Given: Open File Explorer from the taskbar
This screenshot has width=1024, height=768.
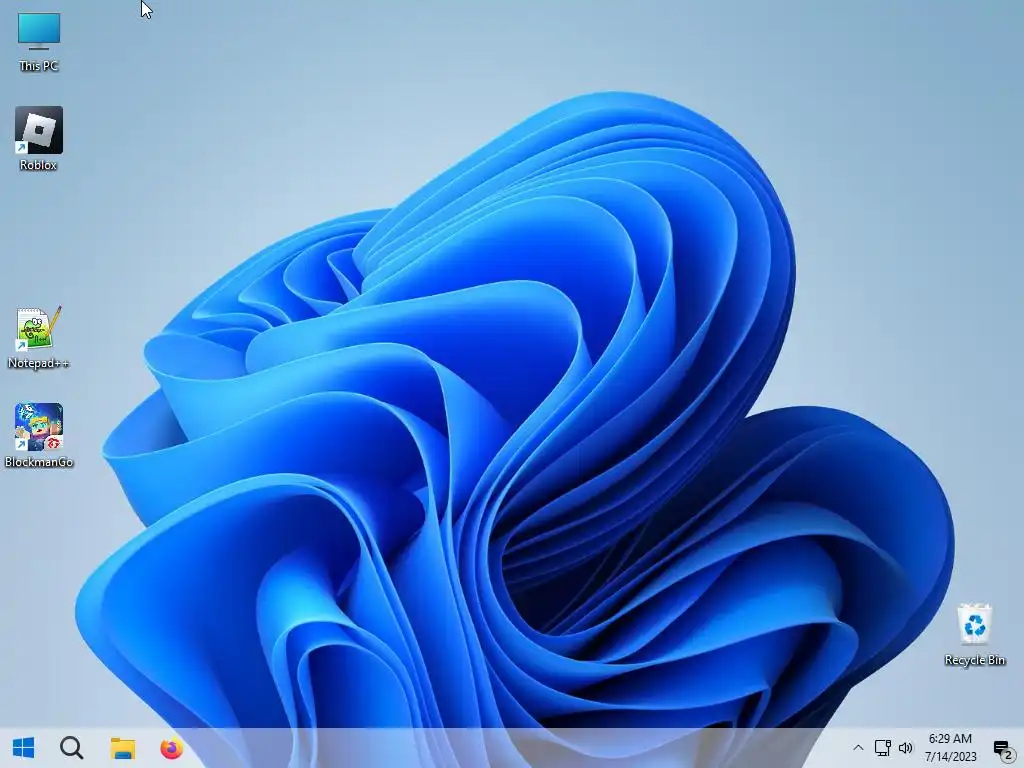Looking at the screenshot, I should pyautogui.click(x=122, y=748).
